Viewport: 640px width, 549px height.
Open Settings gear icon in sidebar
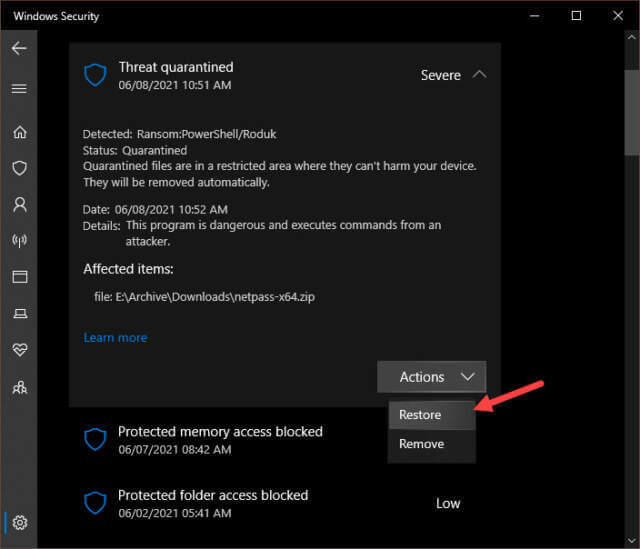pyautogui.click(x=20, y=522)
